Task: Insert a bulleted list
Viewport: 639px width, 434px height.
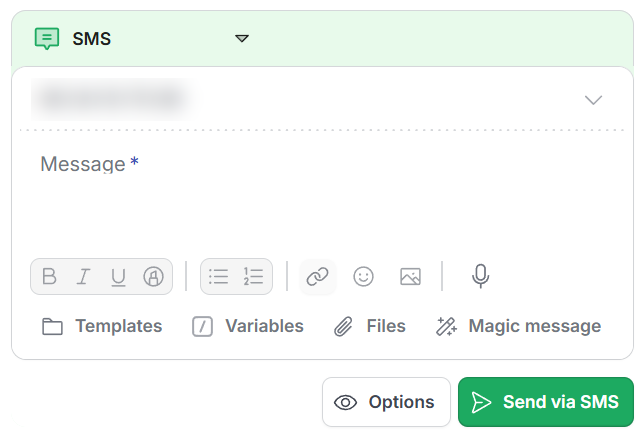Action: point(218,276)
